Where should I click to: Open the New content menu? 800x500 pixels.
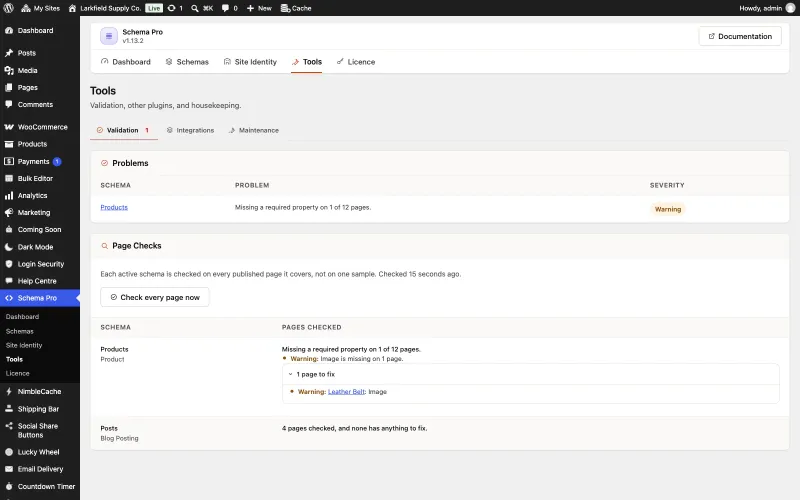[259, 8]
